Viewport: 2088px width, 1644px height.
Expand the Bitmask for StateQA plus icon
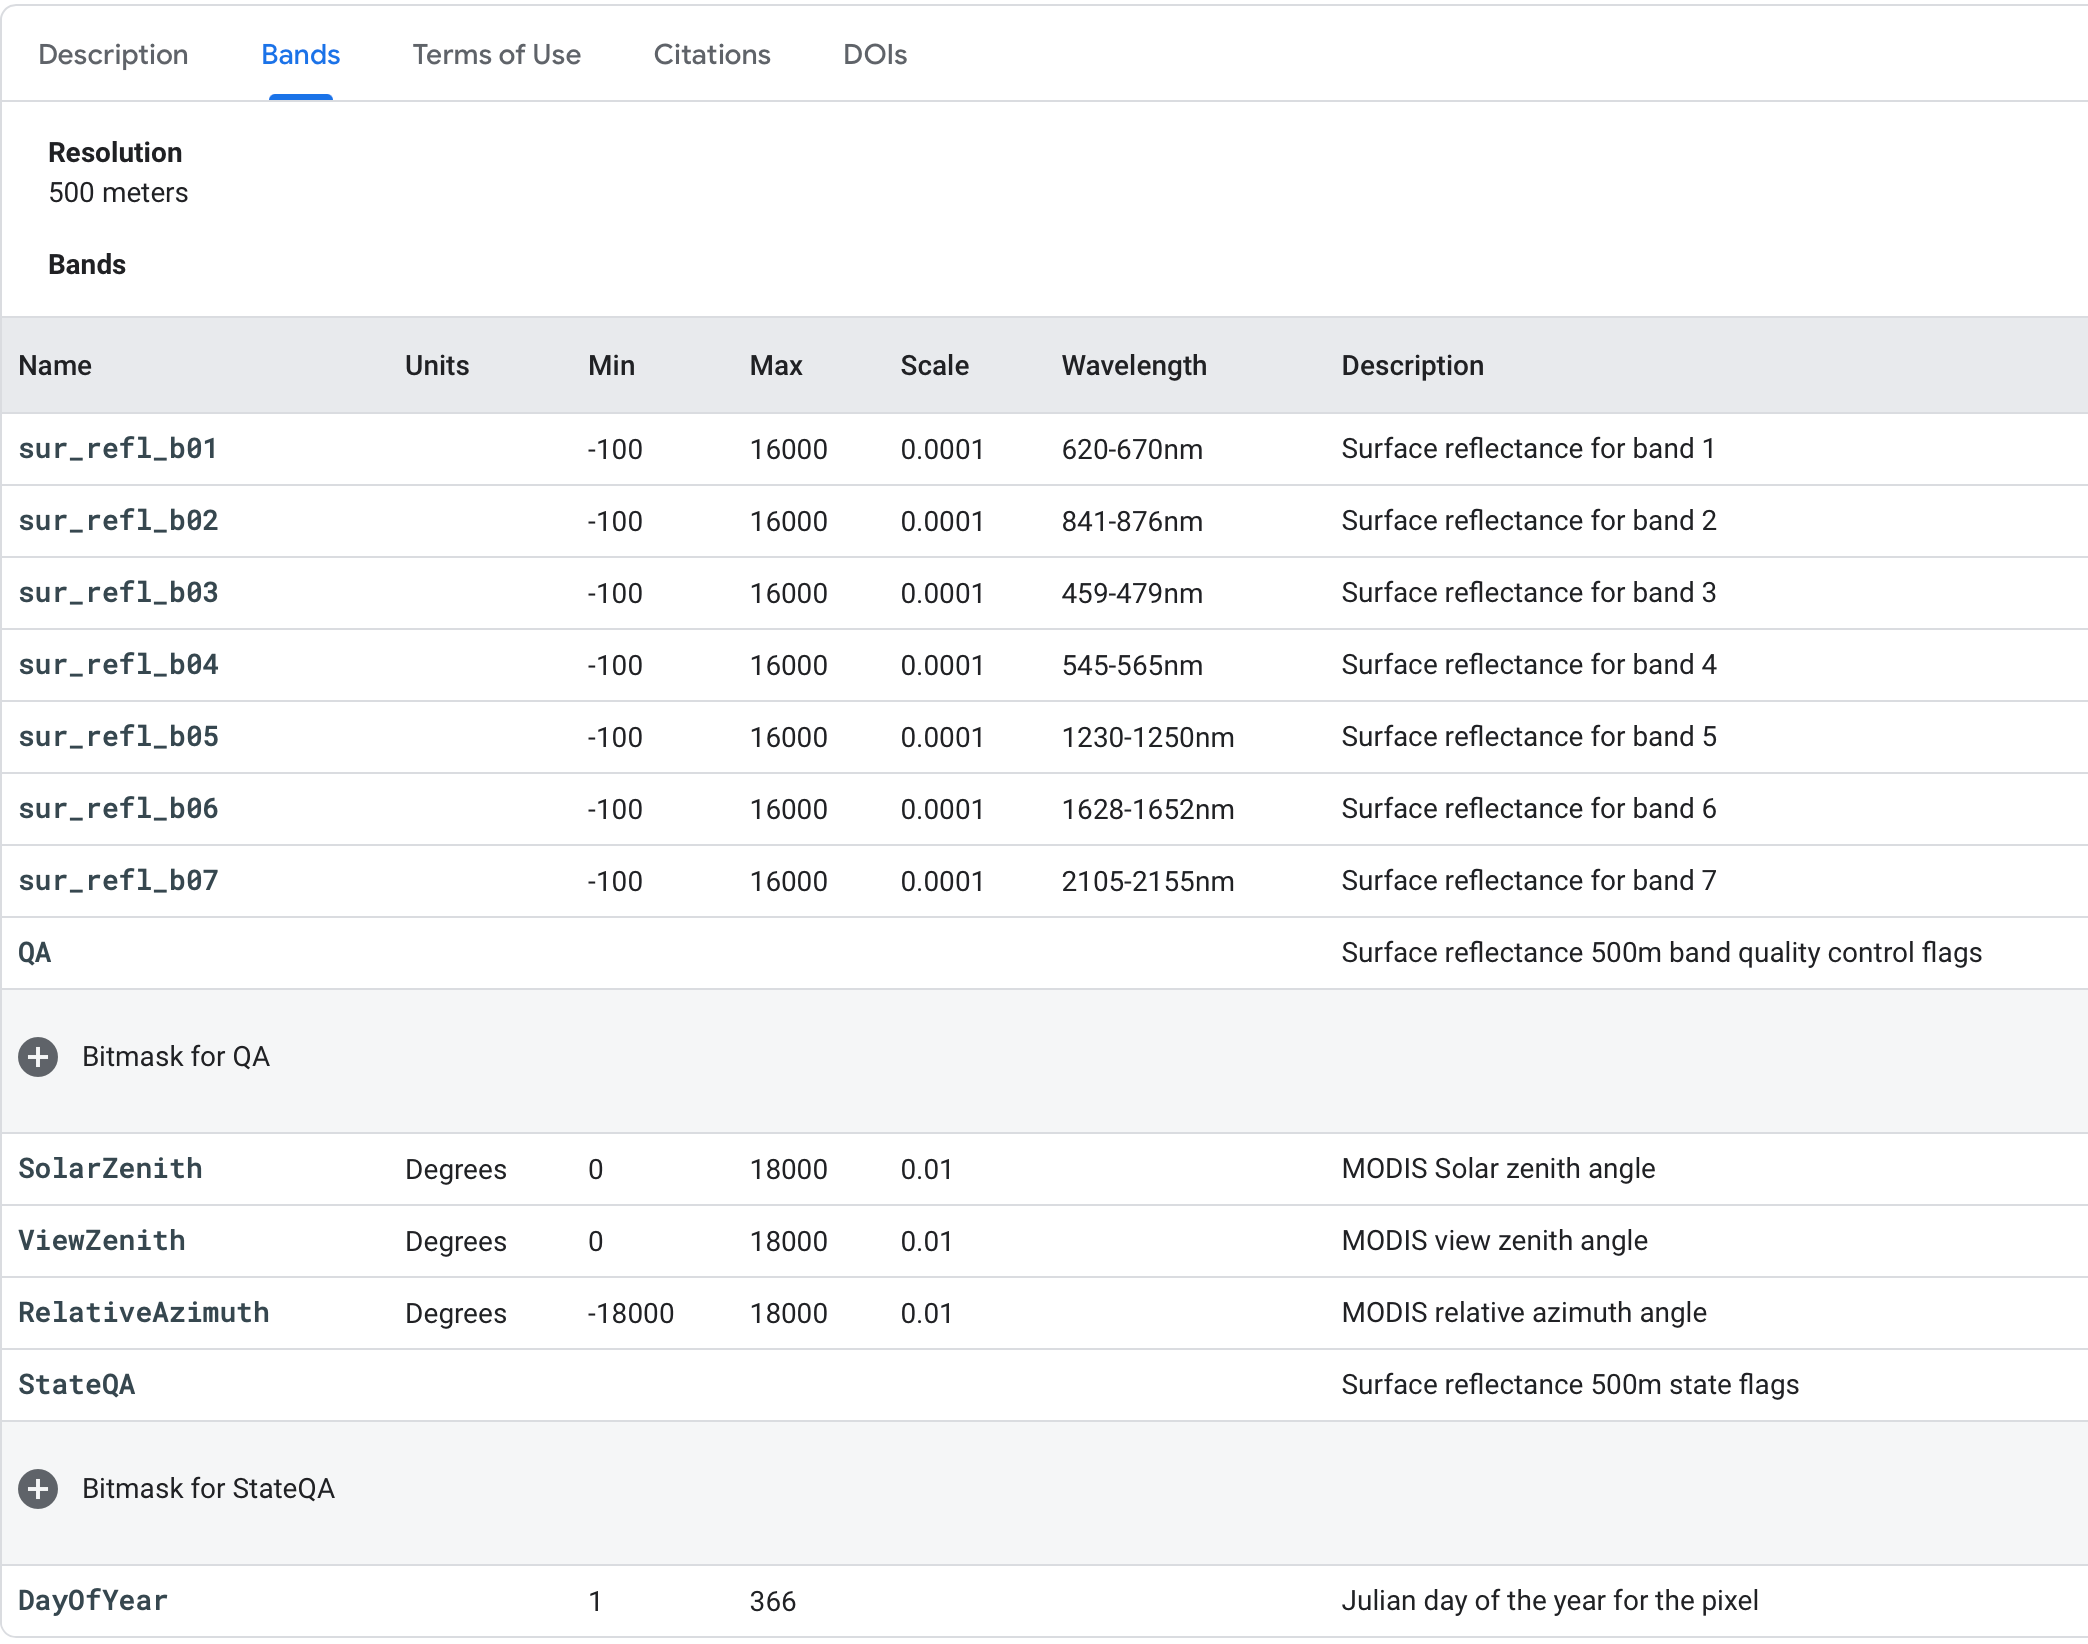[38, 1489]
